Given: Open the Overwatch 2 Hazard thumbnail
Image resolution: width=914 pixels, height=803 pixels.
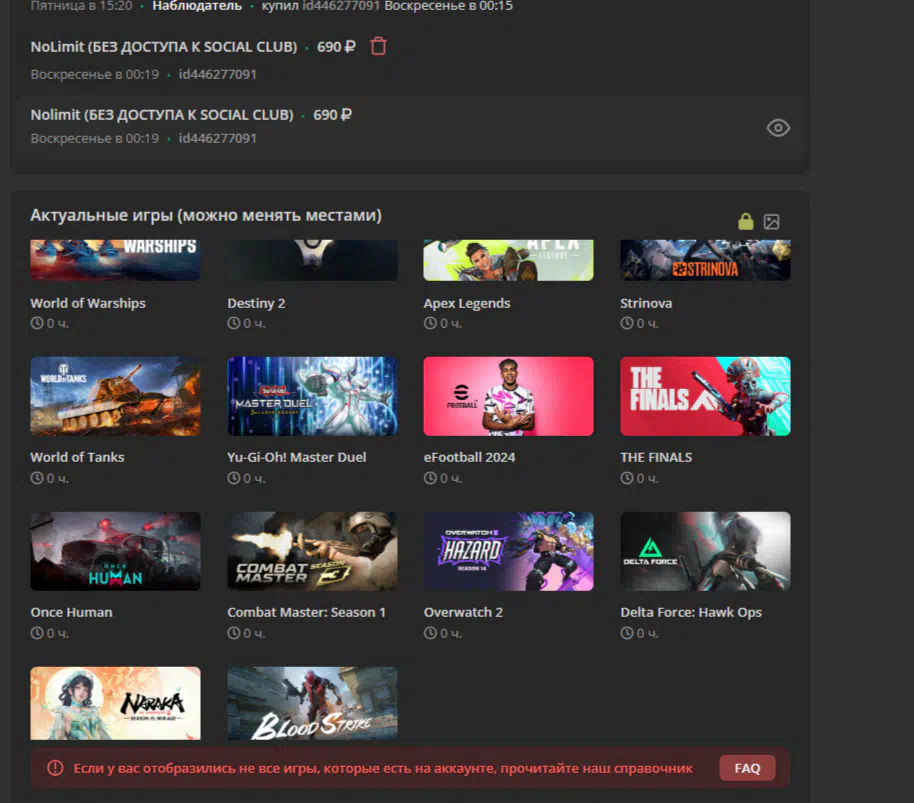Looking at the screenshot, I should [508, 551].
